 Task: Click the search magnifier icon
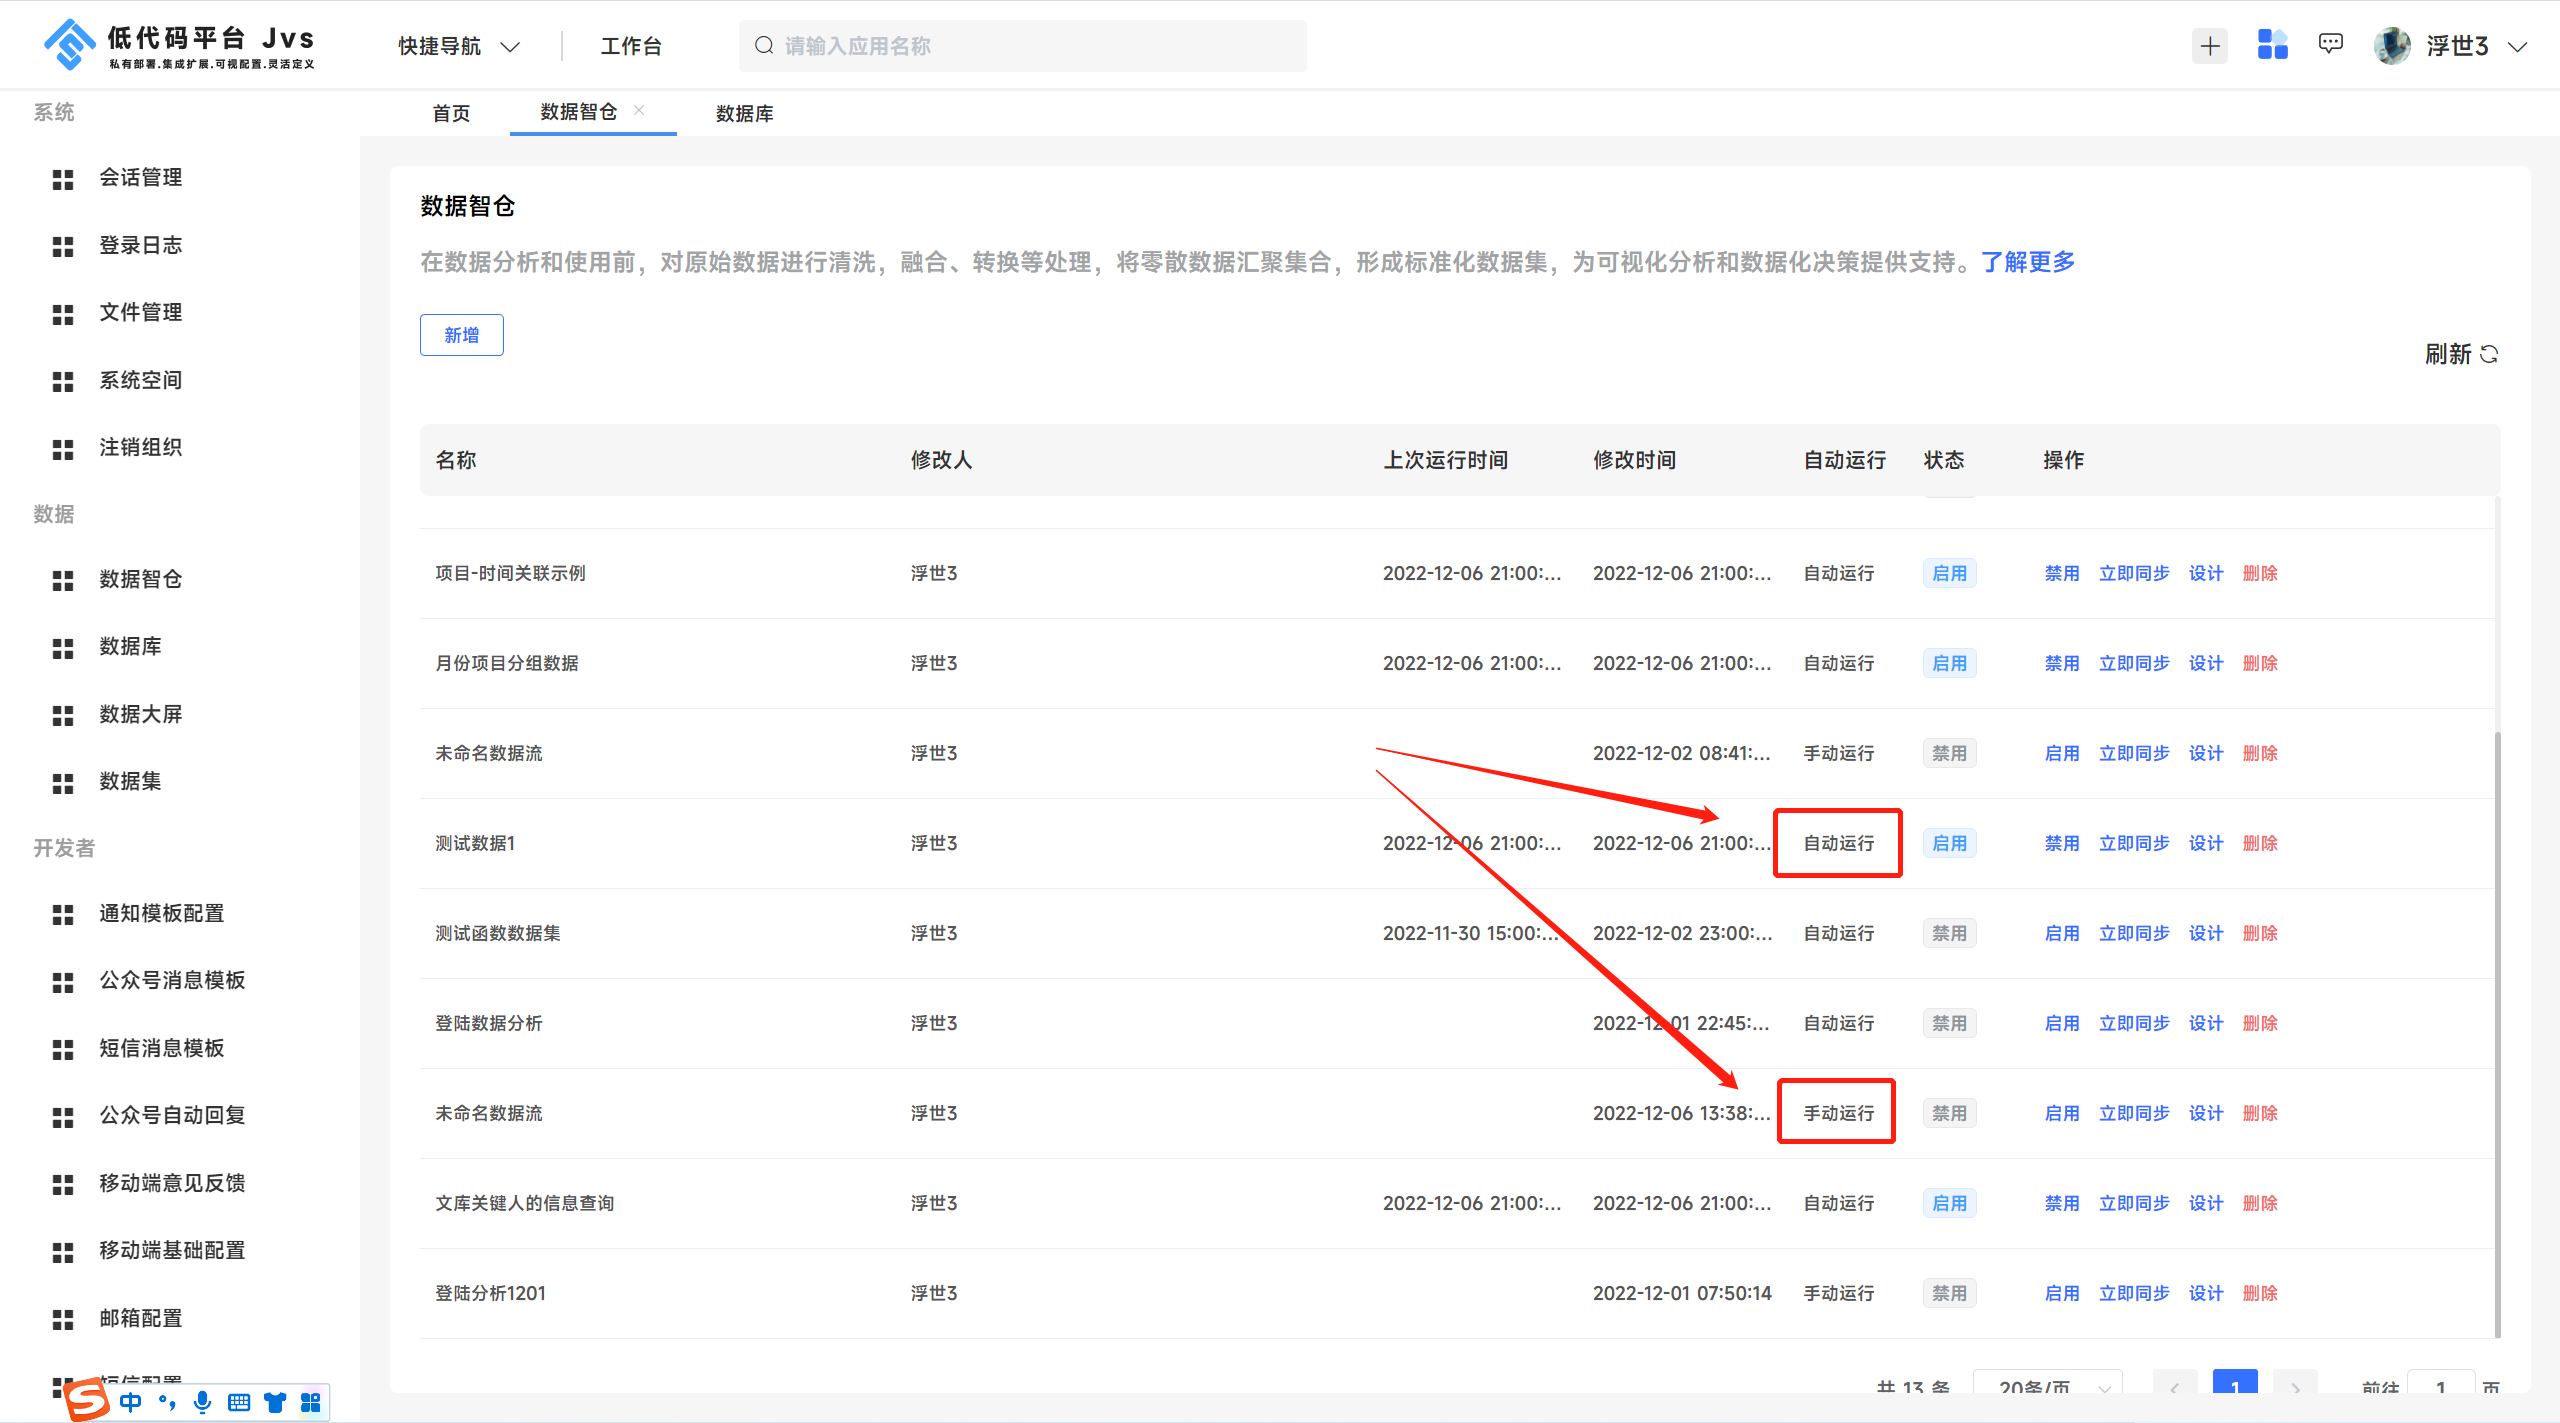[764, 46]
